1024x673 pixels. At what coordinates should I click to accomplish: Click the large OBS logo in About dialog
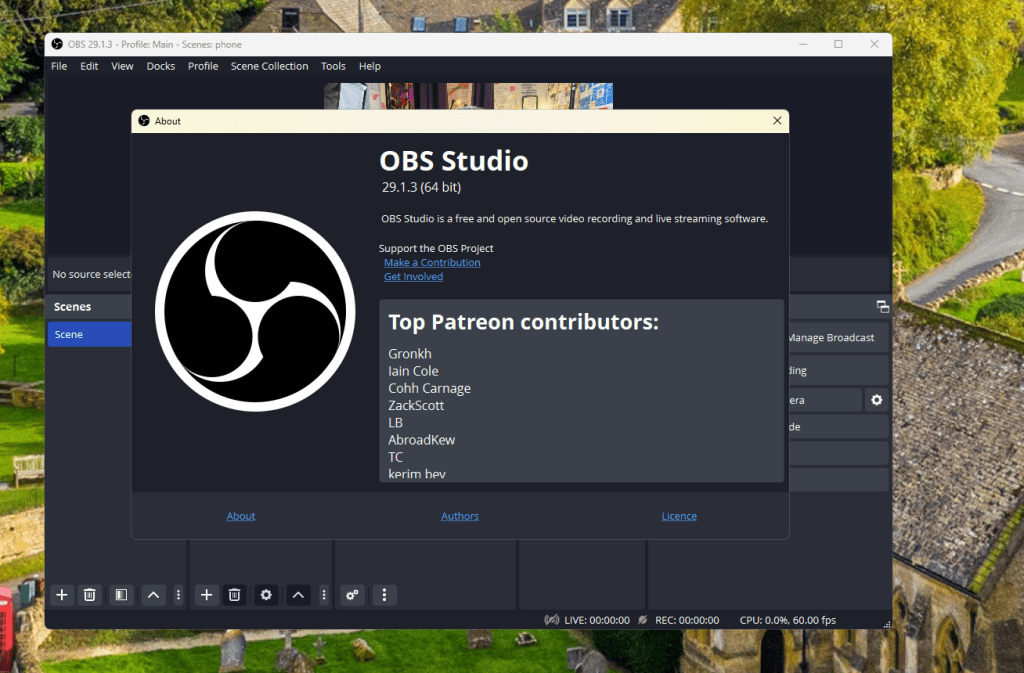point(255,311)
